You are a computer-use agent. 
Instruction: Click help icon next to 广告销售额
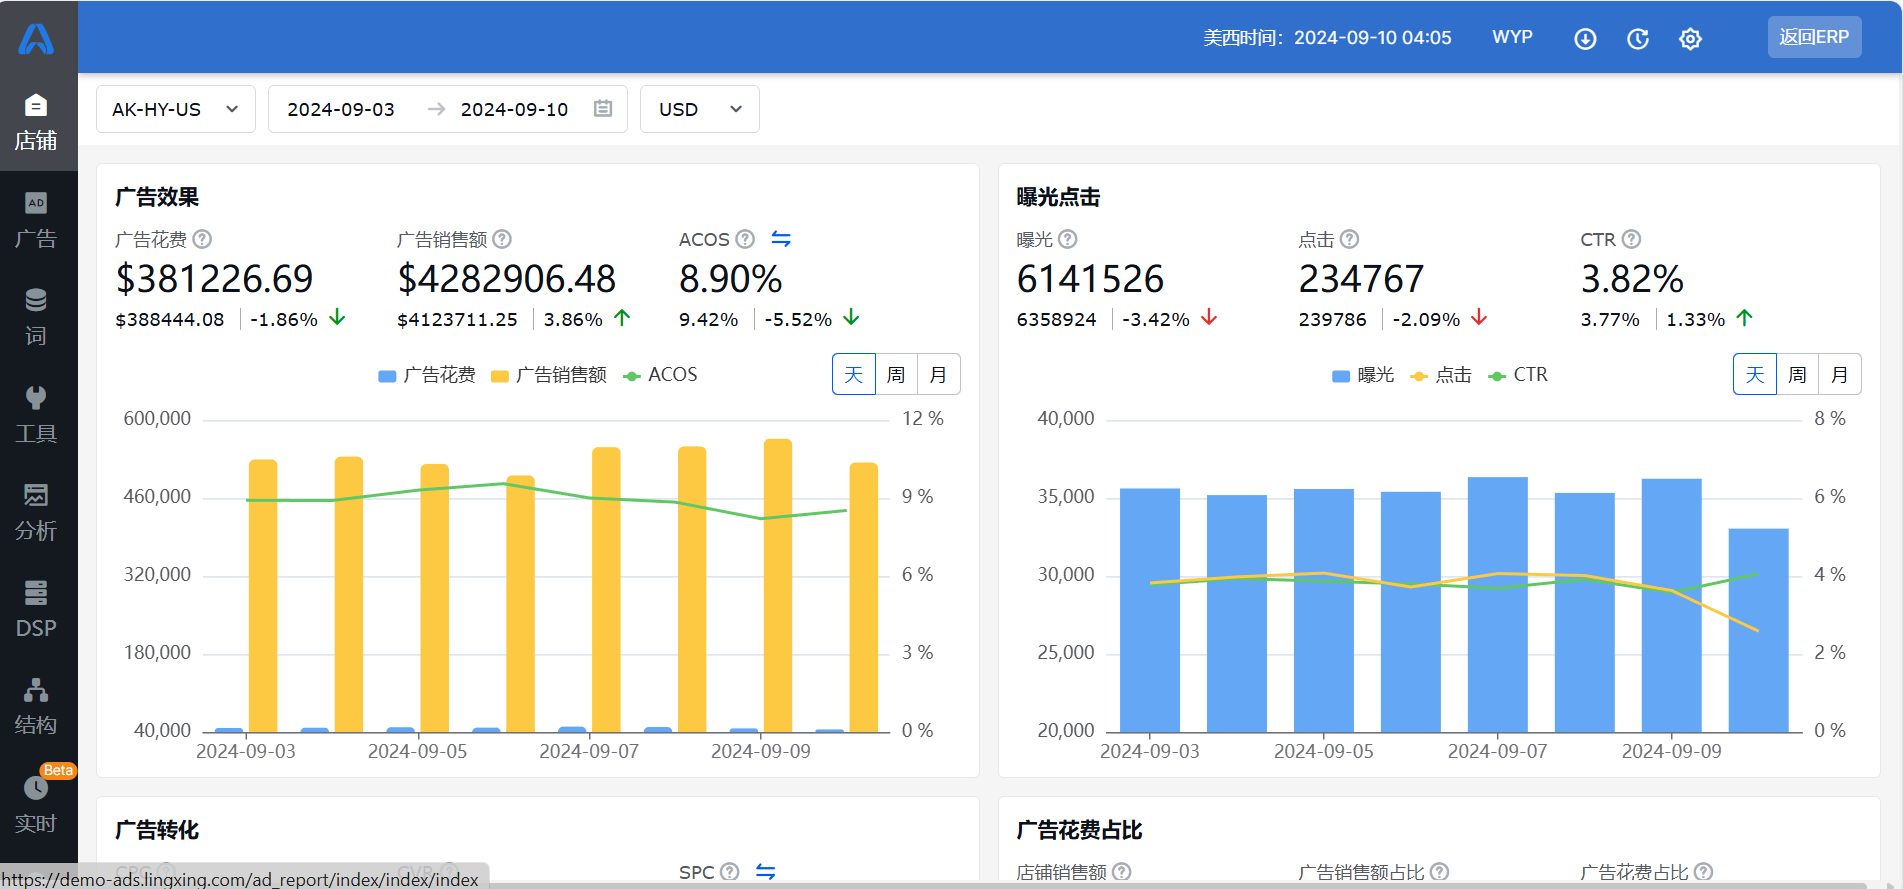pos(502,239)
